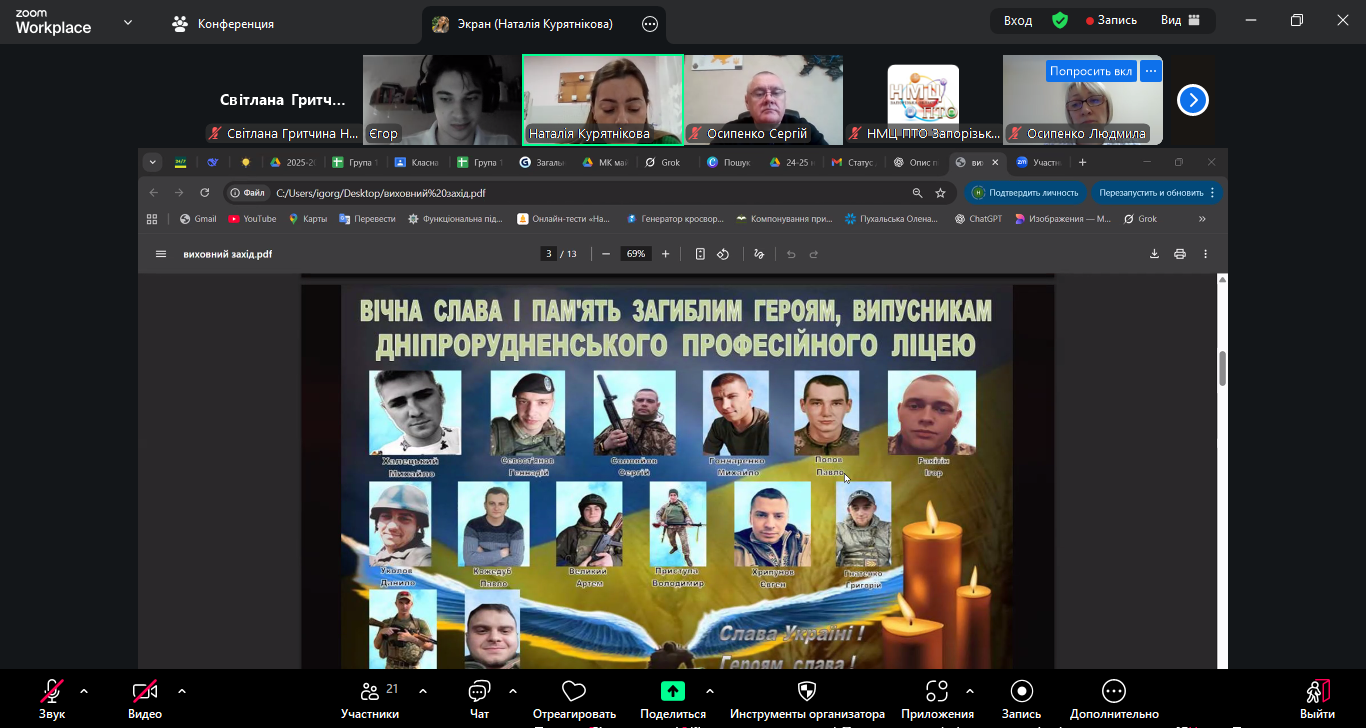
Task: Click Перезапустить и обновить browser button
Action: point(1157,193)
